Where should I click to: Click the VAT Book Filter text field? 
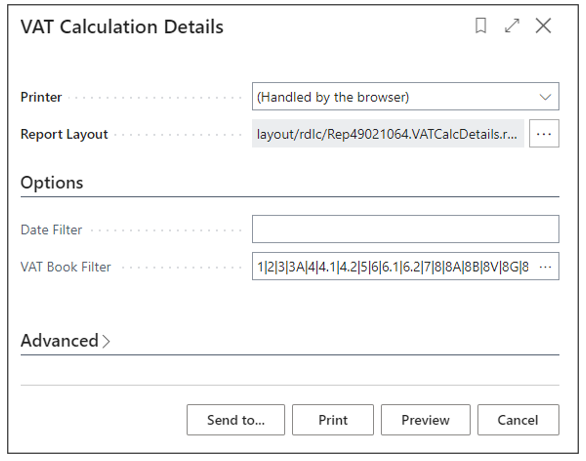pyautogui.click(x=394, y=266)
